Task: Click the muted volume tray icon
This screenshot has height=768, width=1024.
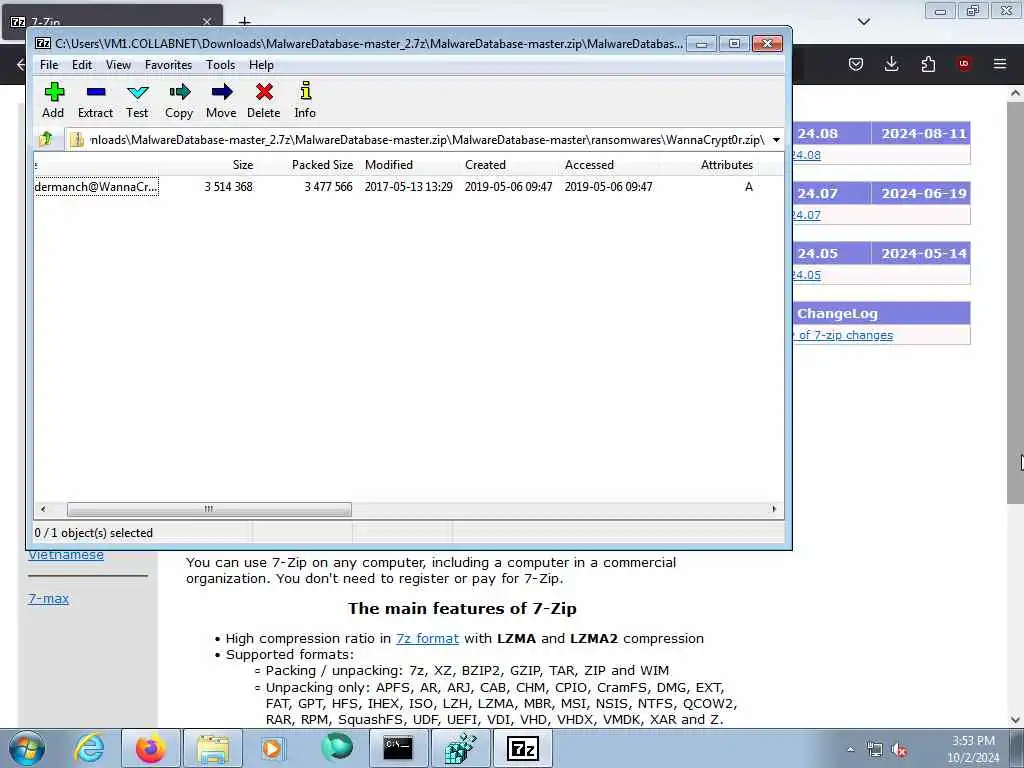Action: 900,750
